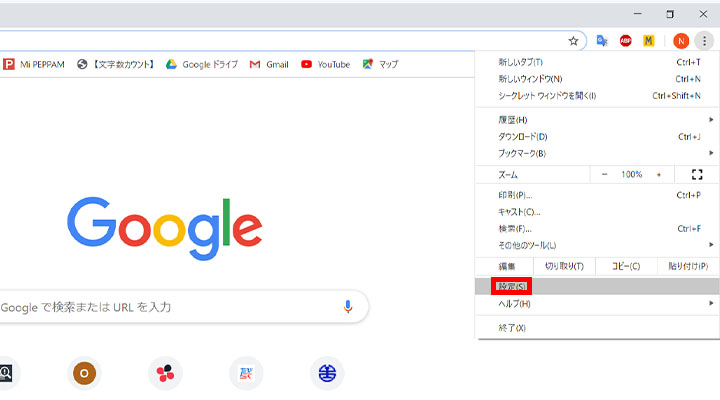720x400 pixels.
Task: Open ダウンロード(D) from the menu
Action: (x=597, y=136)
